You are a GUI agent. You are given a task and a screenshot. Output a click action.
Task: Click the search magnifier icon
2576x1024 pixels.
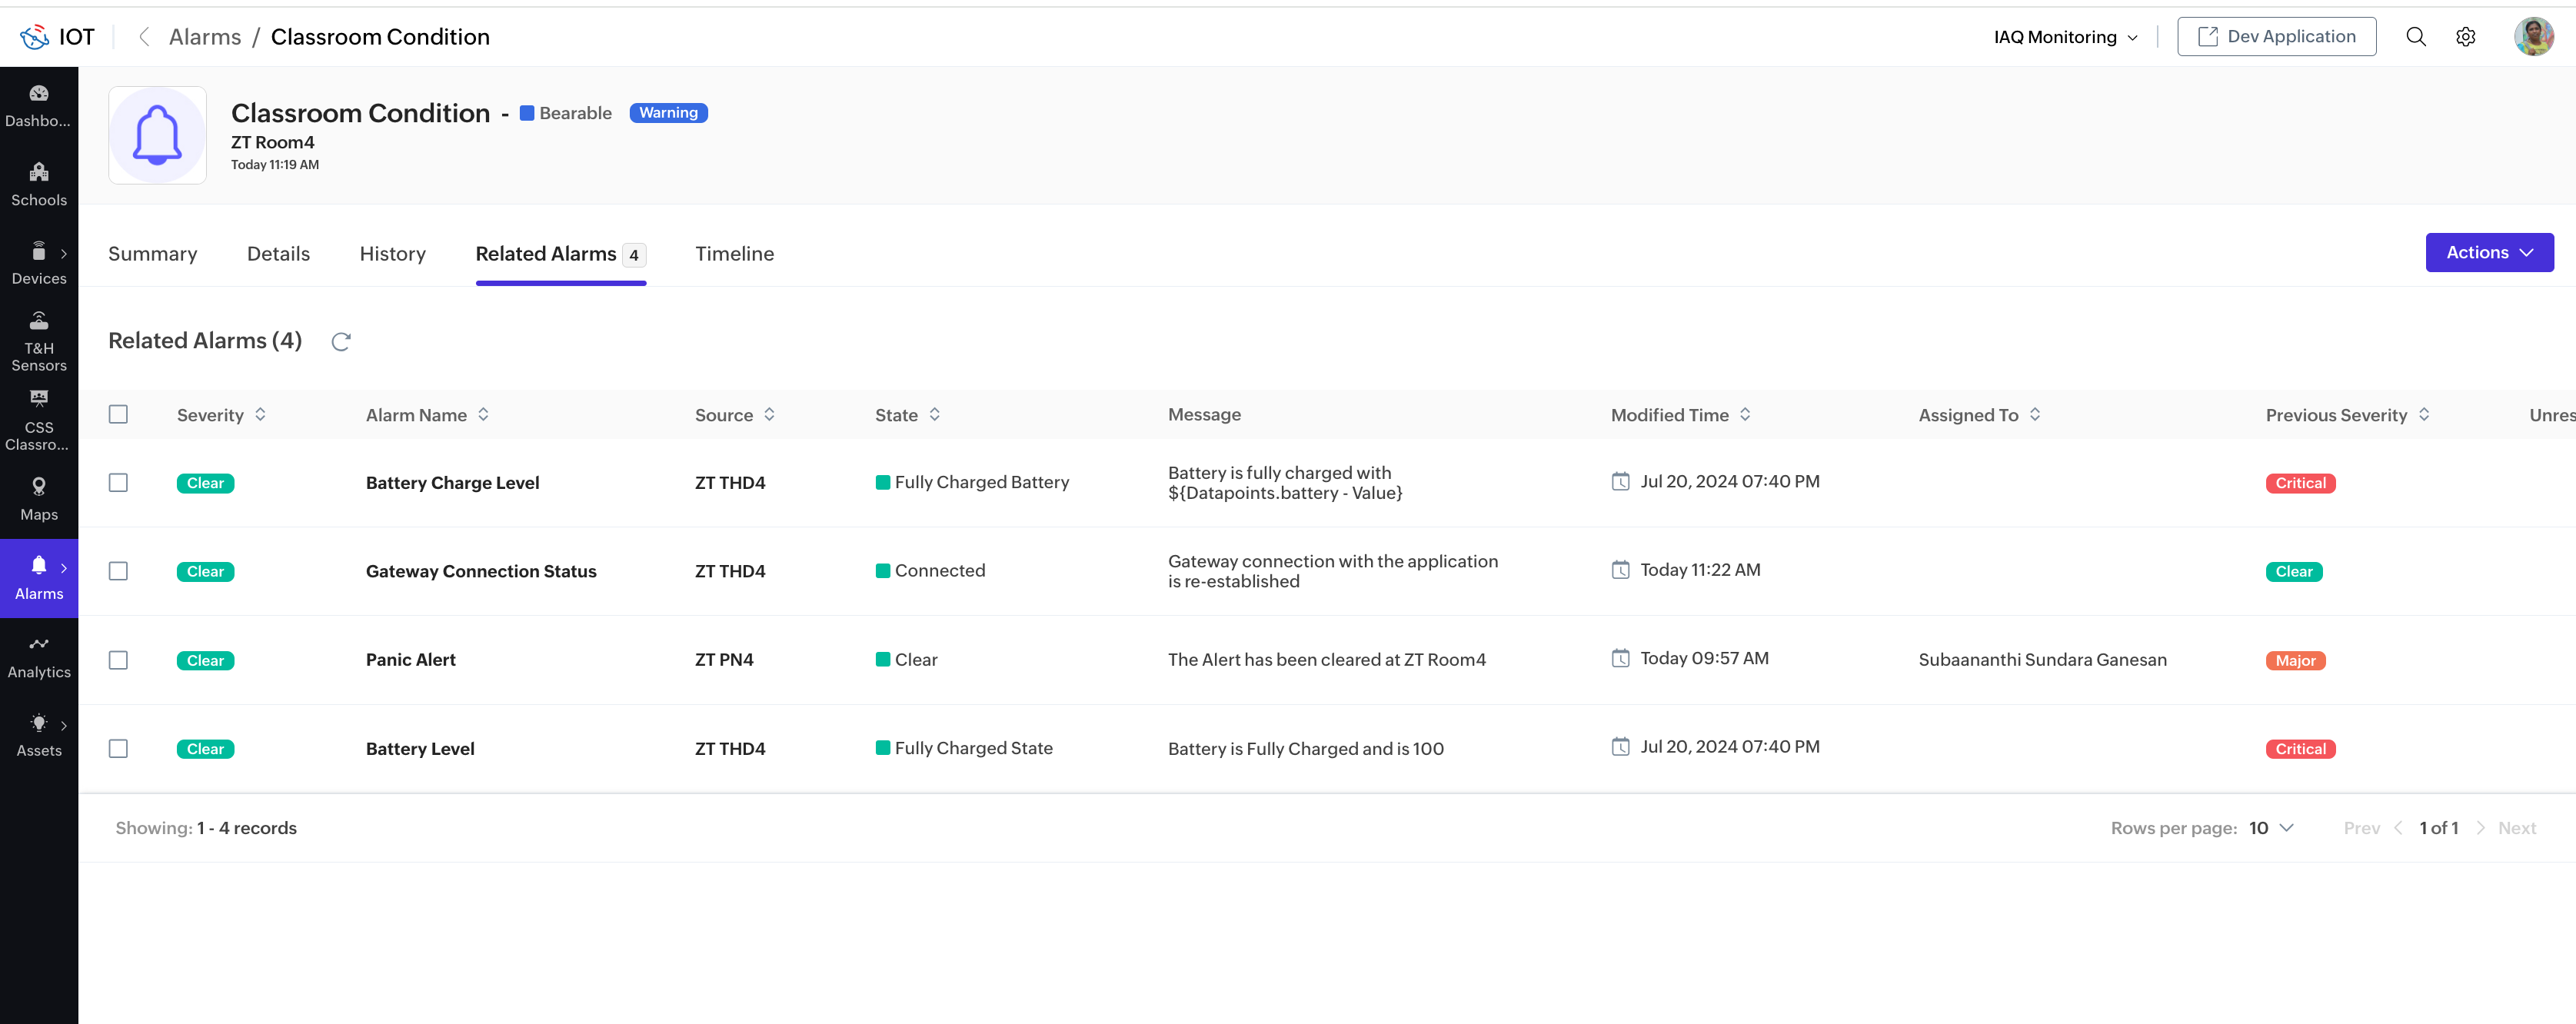pos(2415,37)
